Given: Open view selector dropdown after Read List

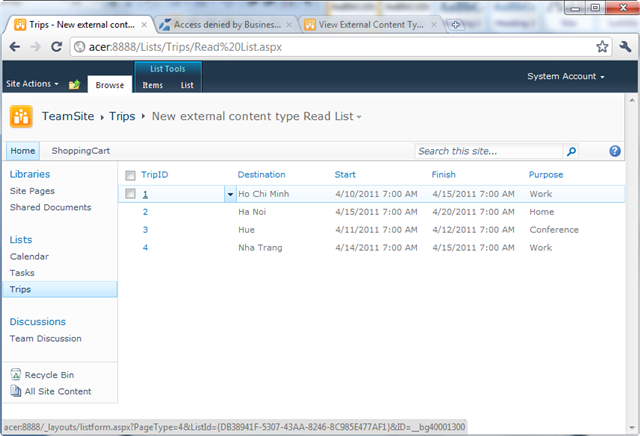Looking at the screenshot, I should tap(359, 117).
